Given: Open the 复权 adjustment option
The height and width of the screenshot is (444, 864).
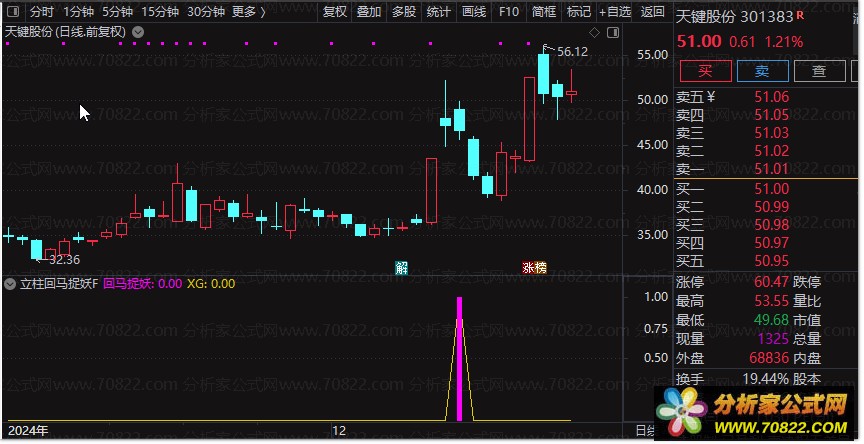Looking at the screenshot, I should tap(334, 12).
